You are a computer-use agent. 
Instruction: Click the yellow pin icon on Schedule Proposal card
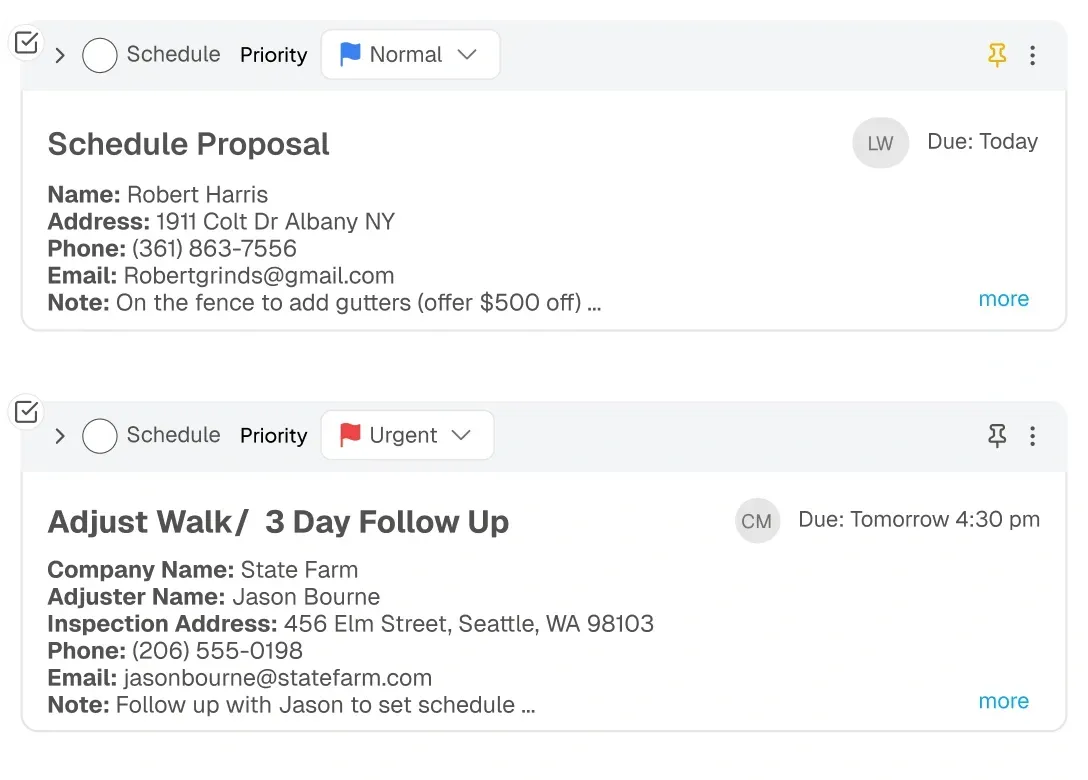click(997, 55)
